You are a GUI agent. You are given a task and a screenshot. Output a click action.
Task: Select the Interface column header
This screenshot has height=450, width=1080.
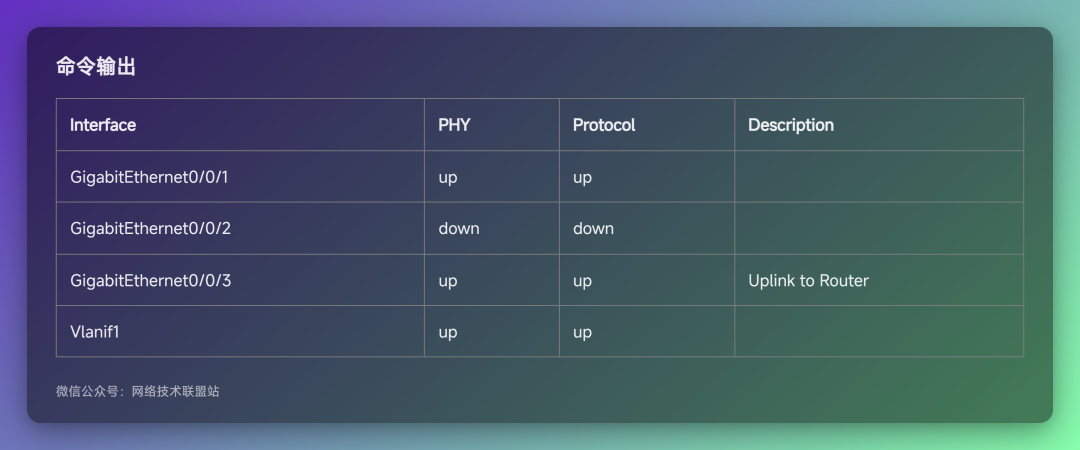point(103,125)
